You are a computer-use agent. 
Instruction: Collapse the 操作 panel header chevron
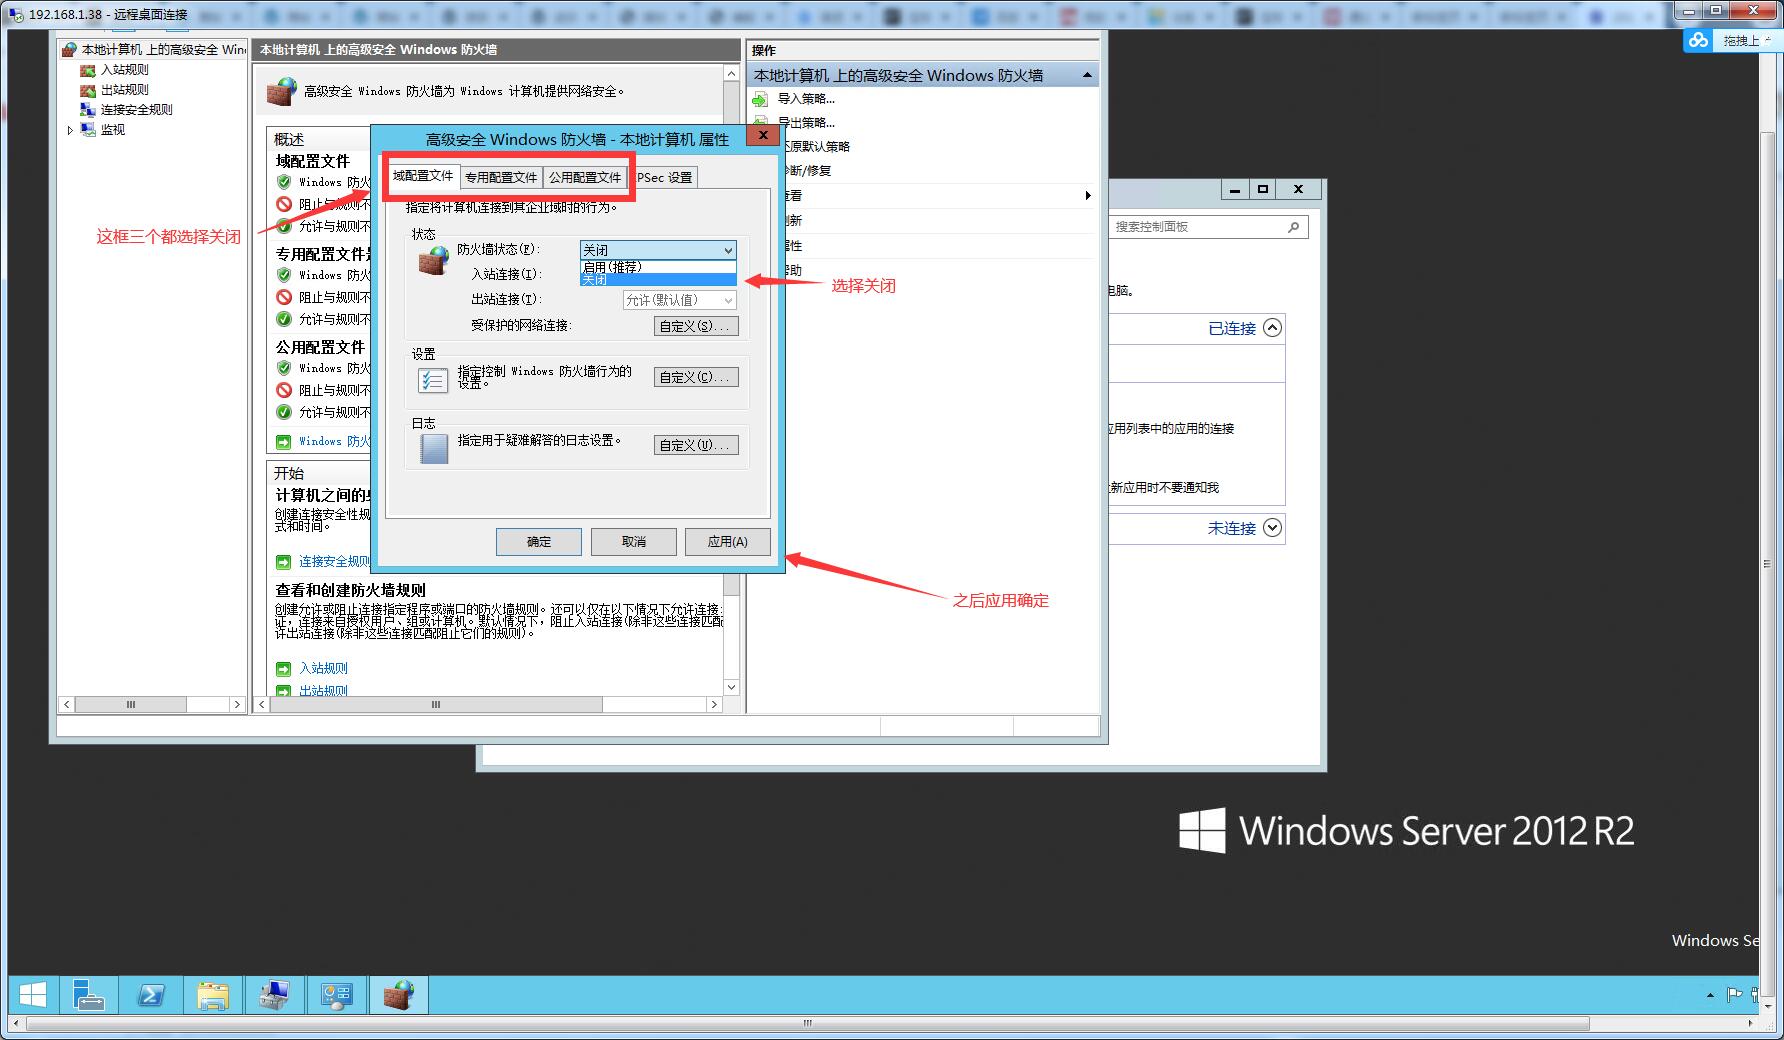point(1085,75)
